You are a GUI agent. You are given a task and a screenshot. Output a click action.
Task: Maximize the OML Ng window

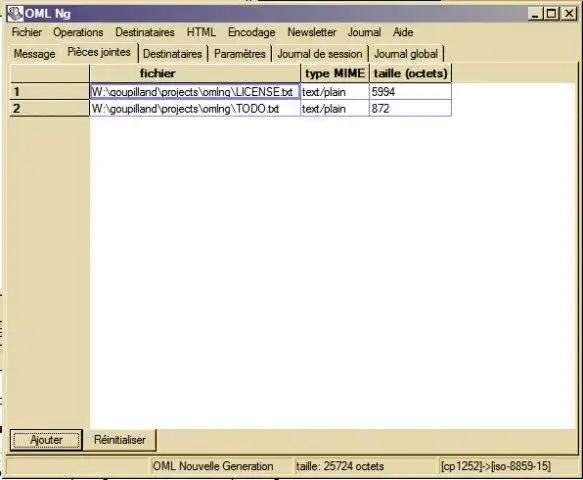coord(551,14)
